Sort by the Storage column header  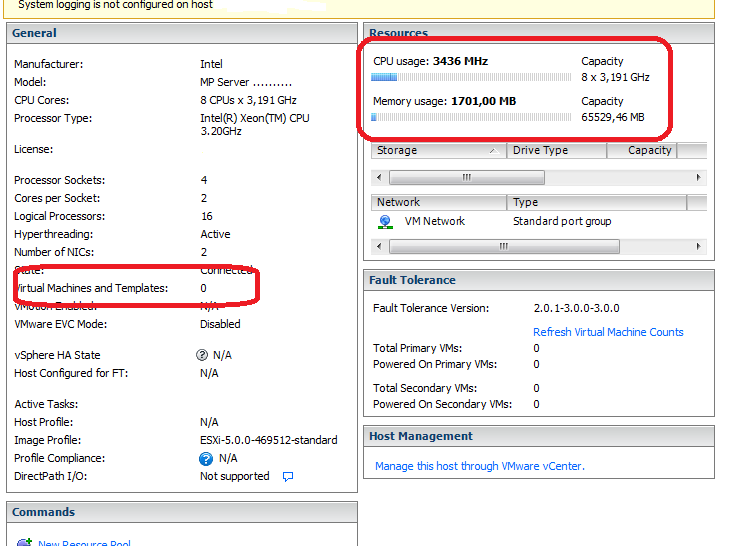[x=438, y=151]
